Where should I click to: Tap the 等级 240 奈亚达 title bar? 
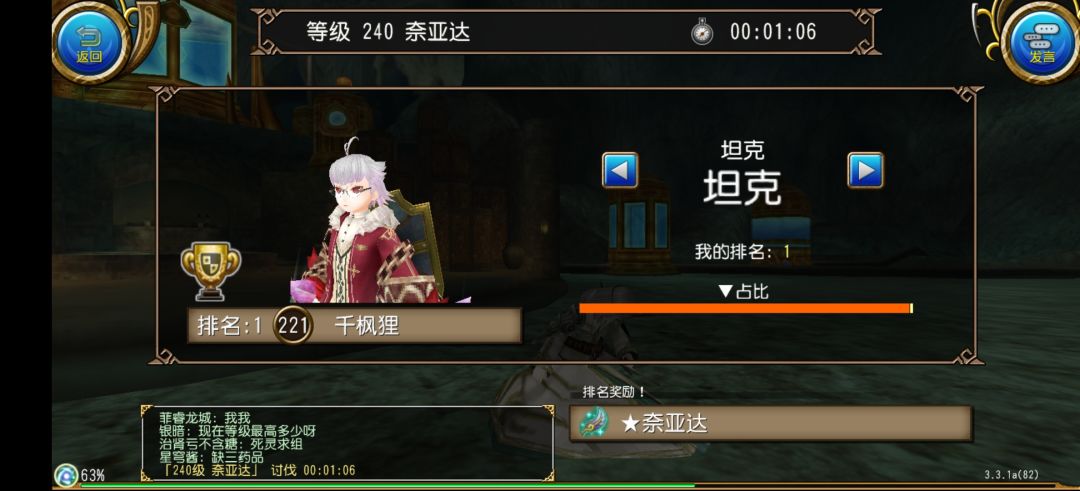[x=565, y=32]
